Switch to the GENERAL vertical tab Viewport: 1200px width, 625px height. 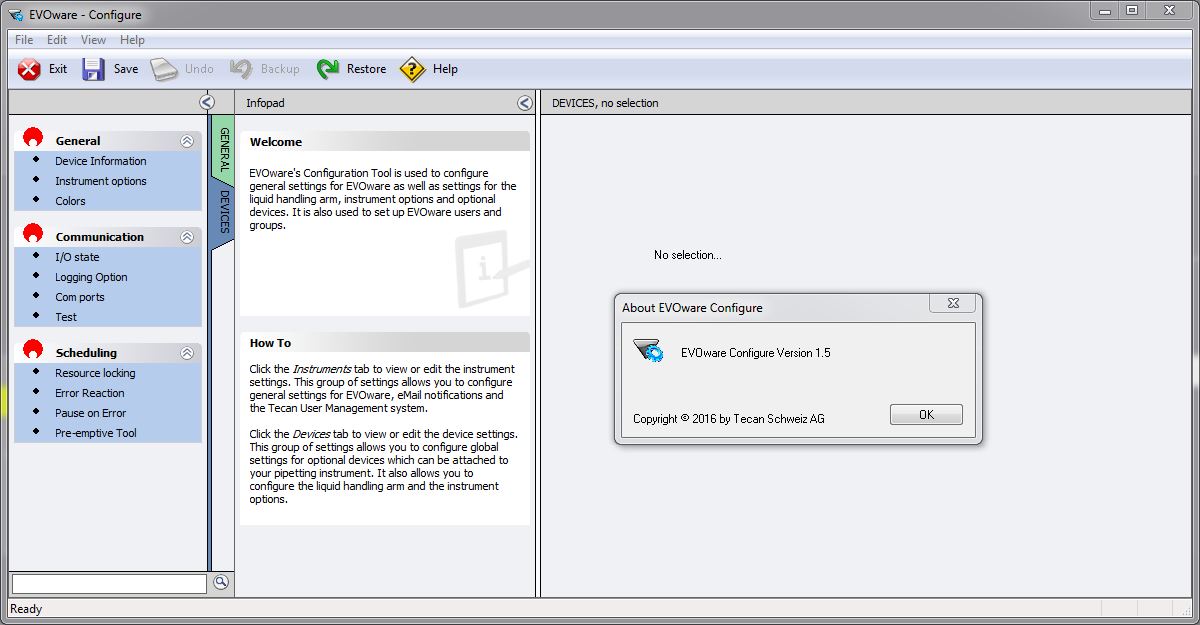tap(224, 148)
